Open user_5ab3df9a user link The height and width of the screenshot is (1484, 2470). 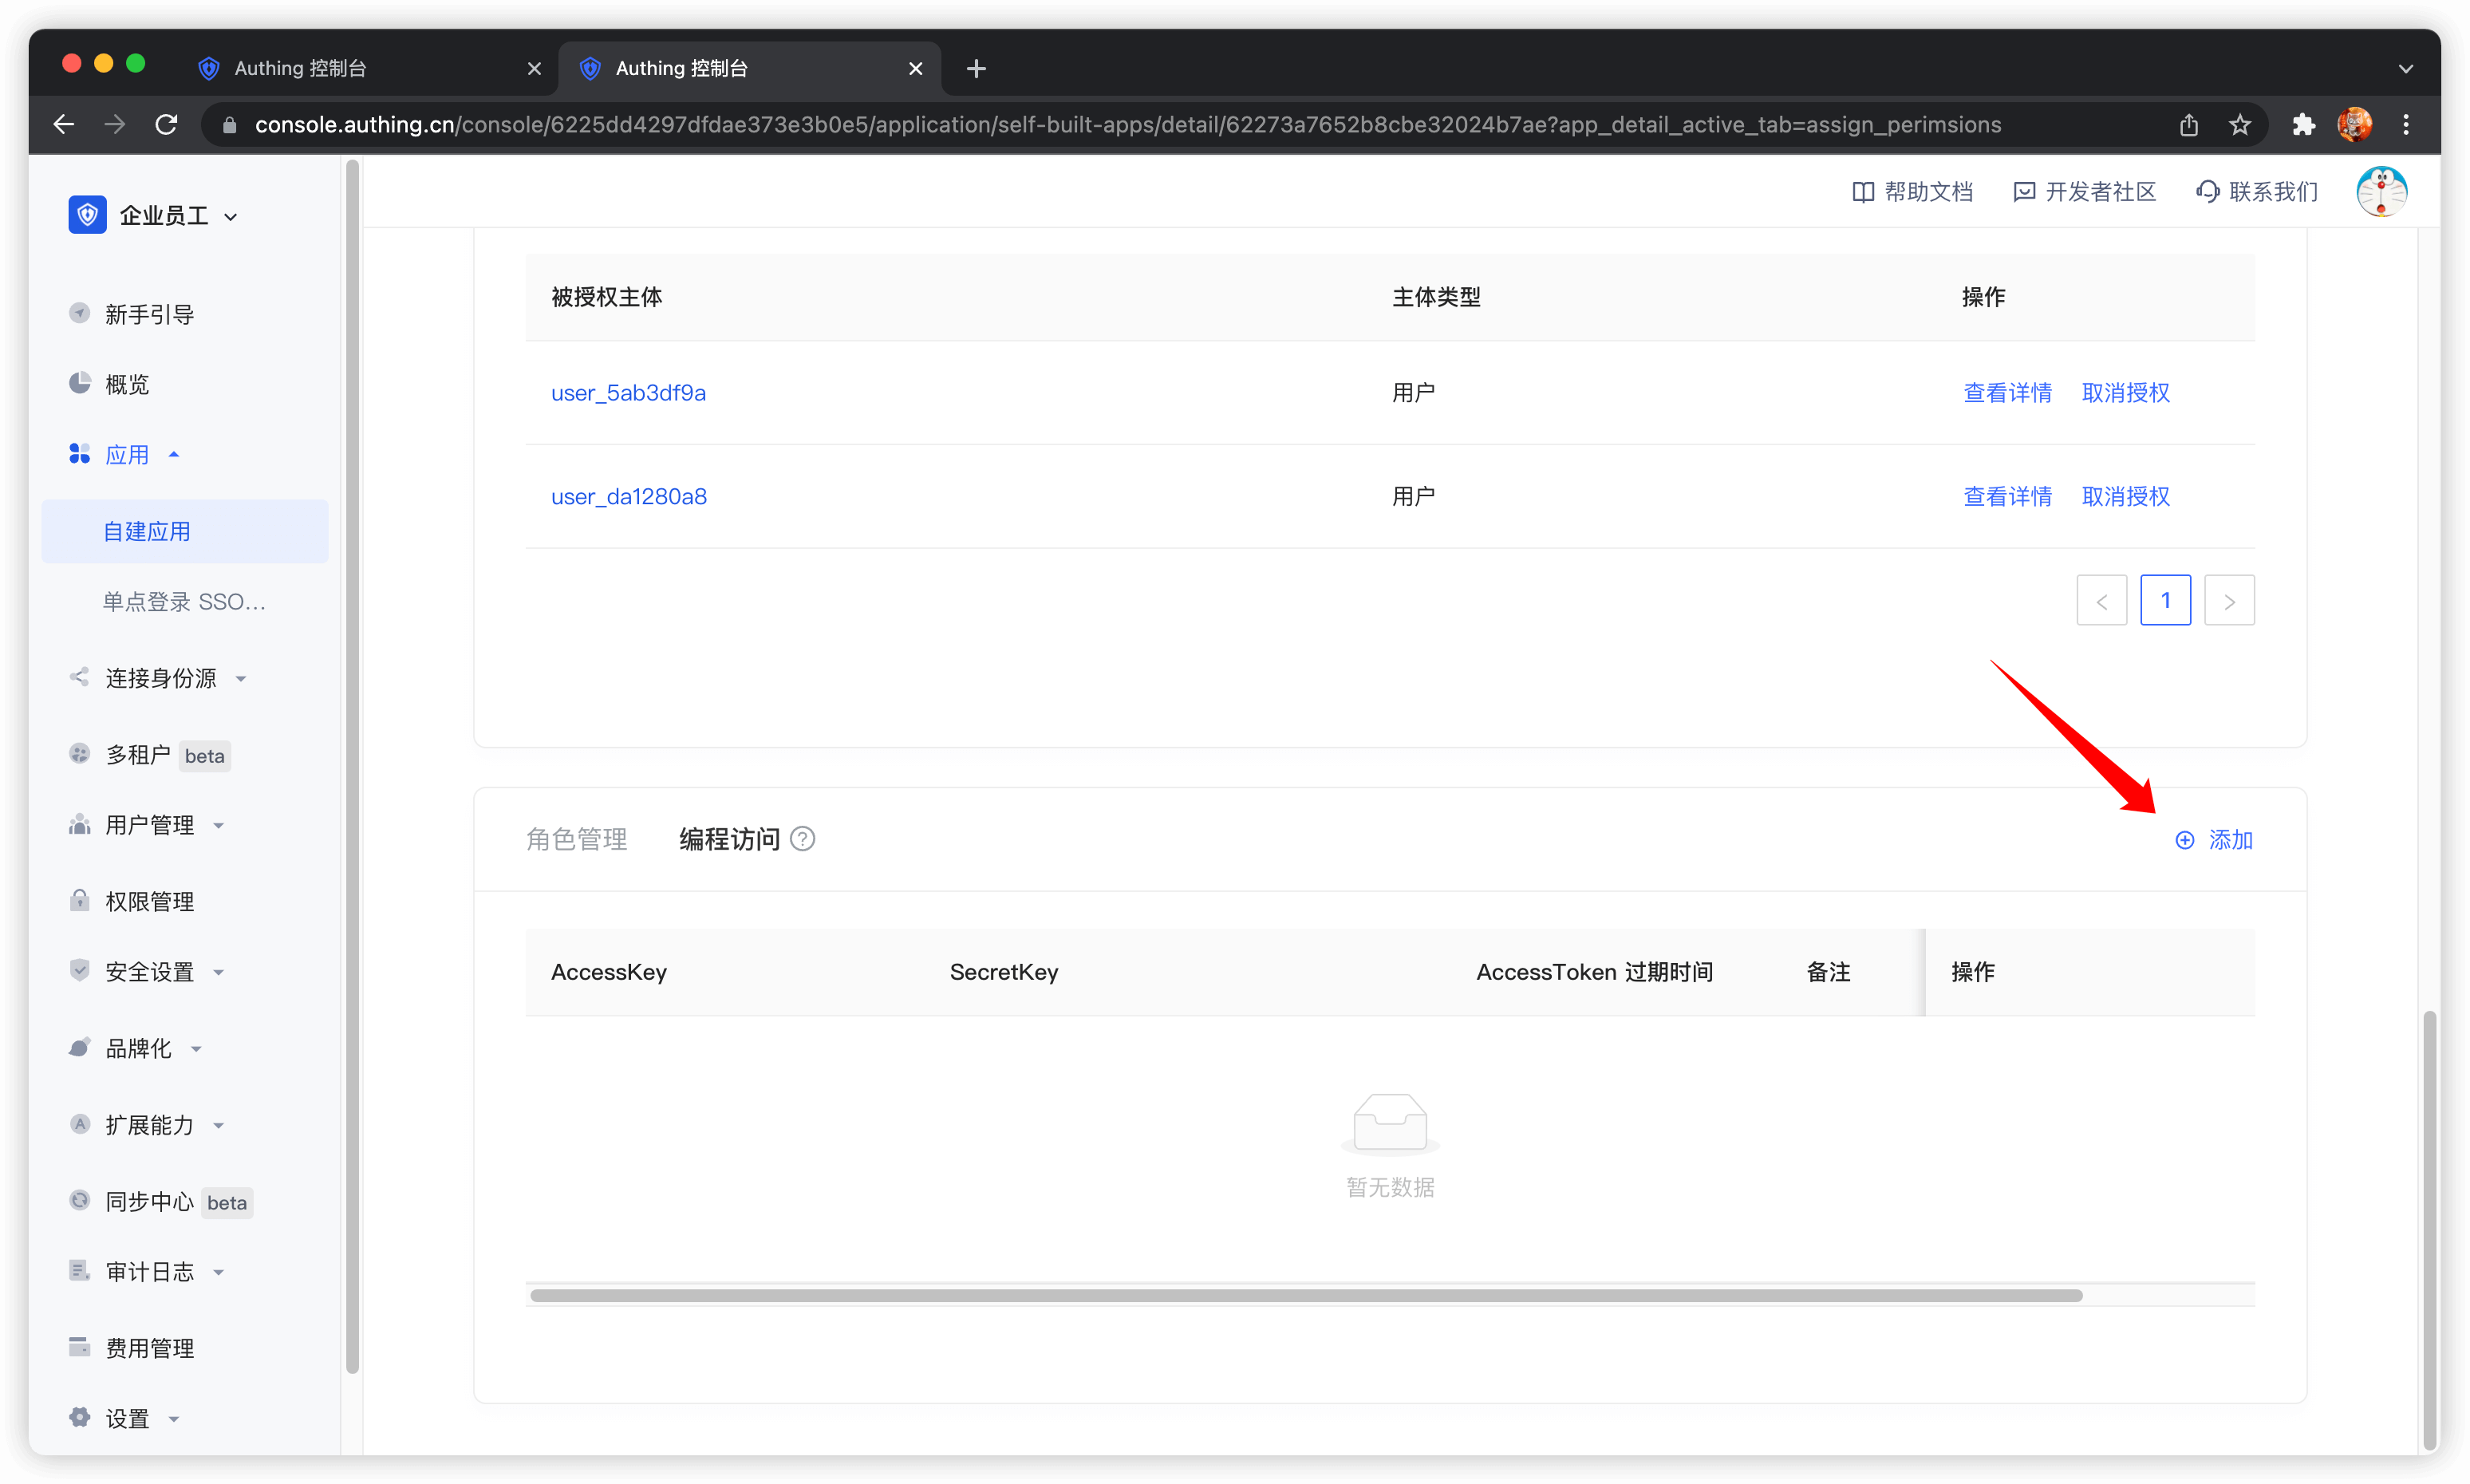coord(628,393)
